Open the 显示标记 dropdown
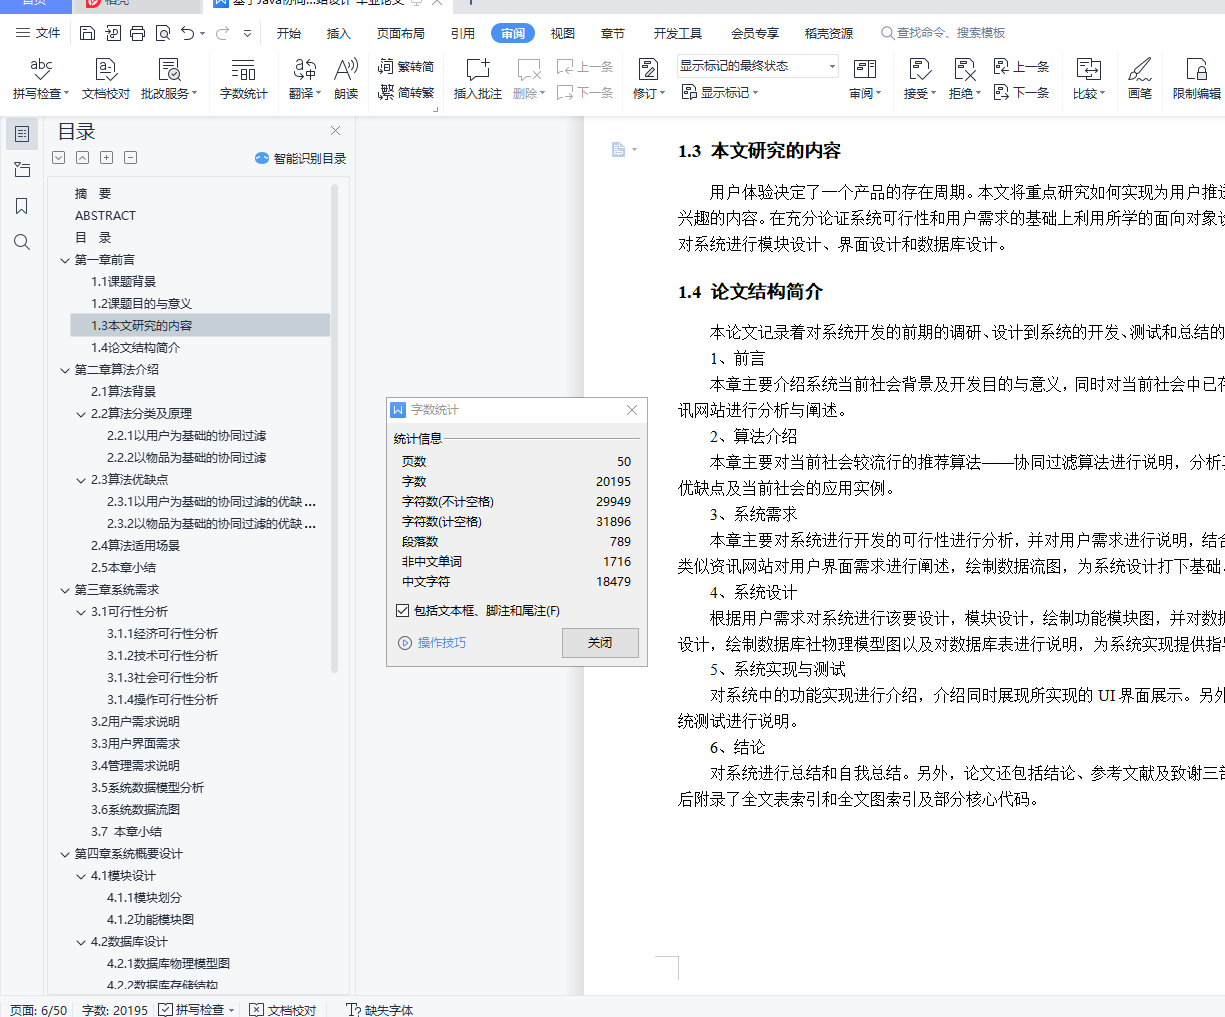The width and height of the screenshot is (1225, 1017). [720, 92]
